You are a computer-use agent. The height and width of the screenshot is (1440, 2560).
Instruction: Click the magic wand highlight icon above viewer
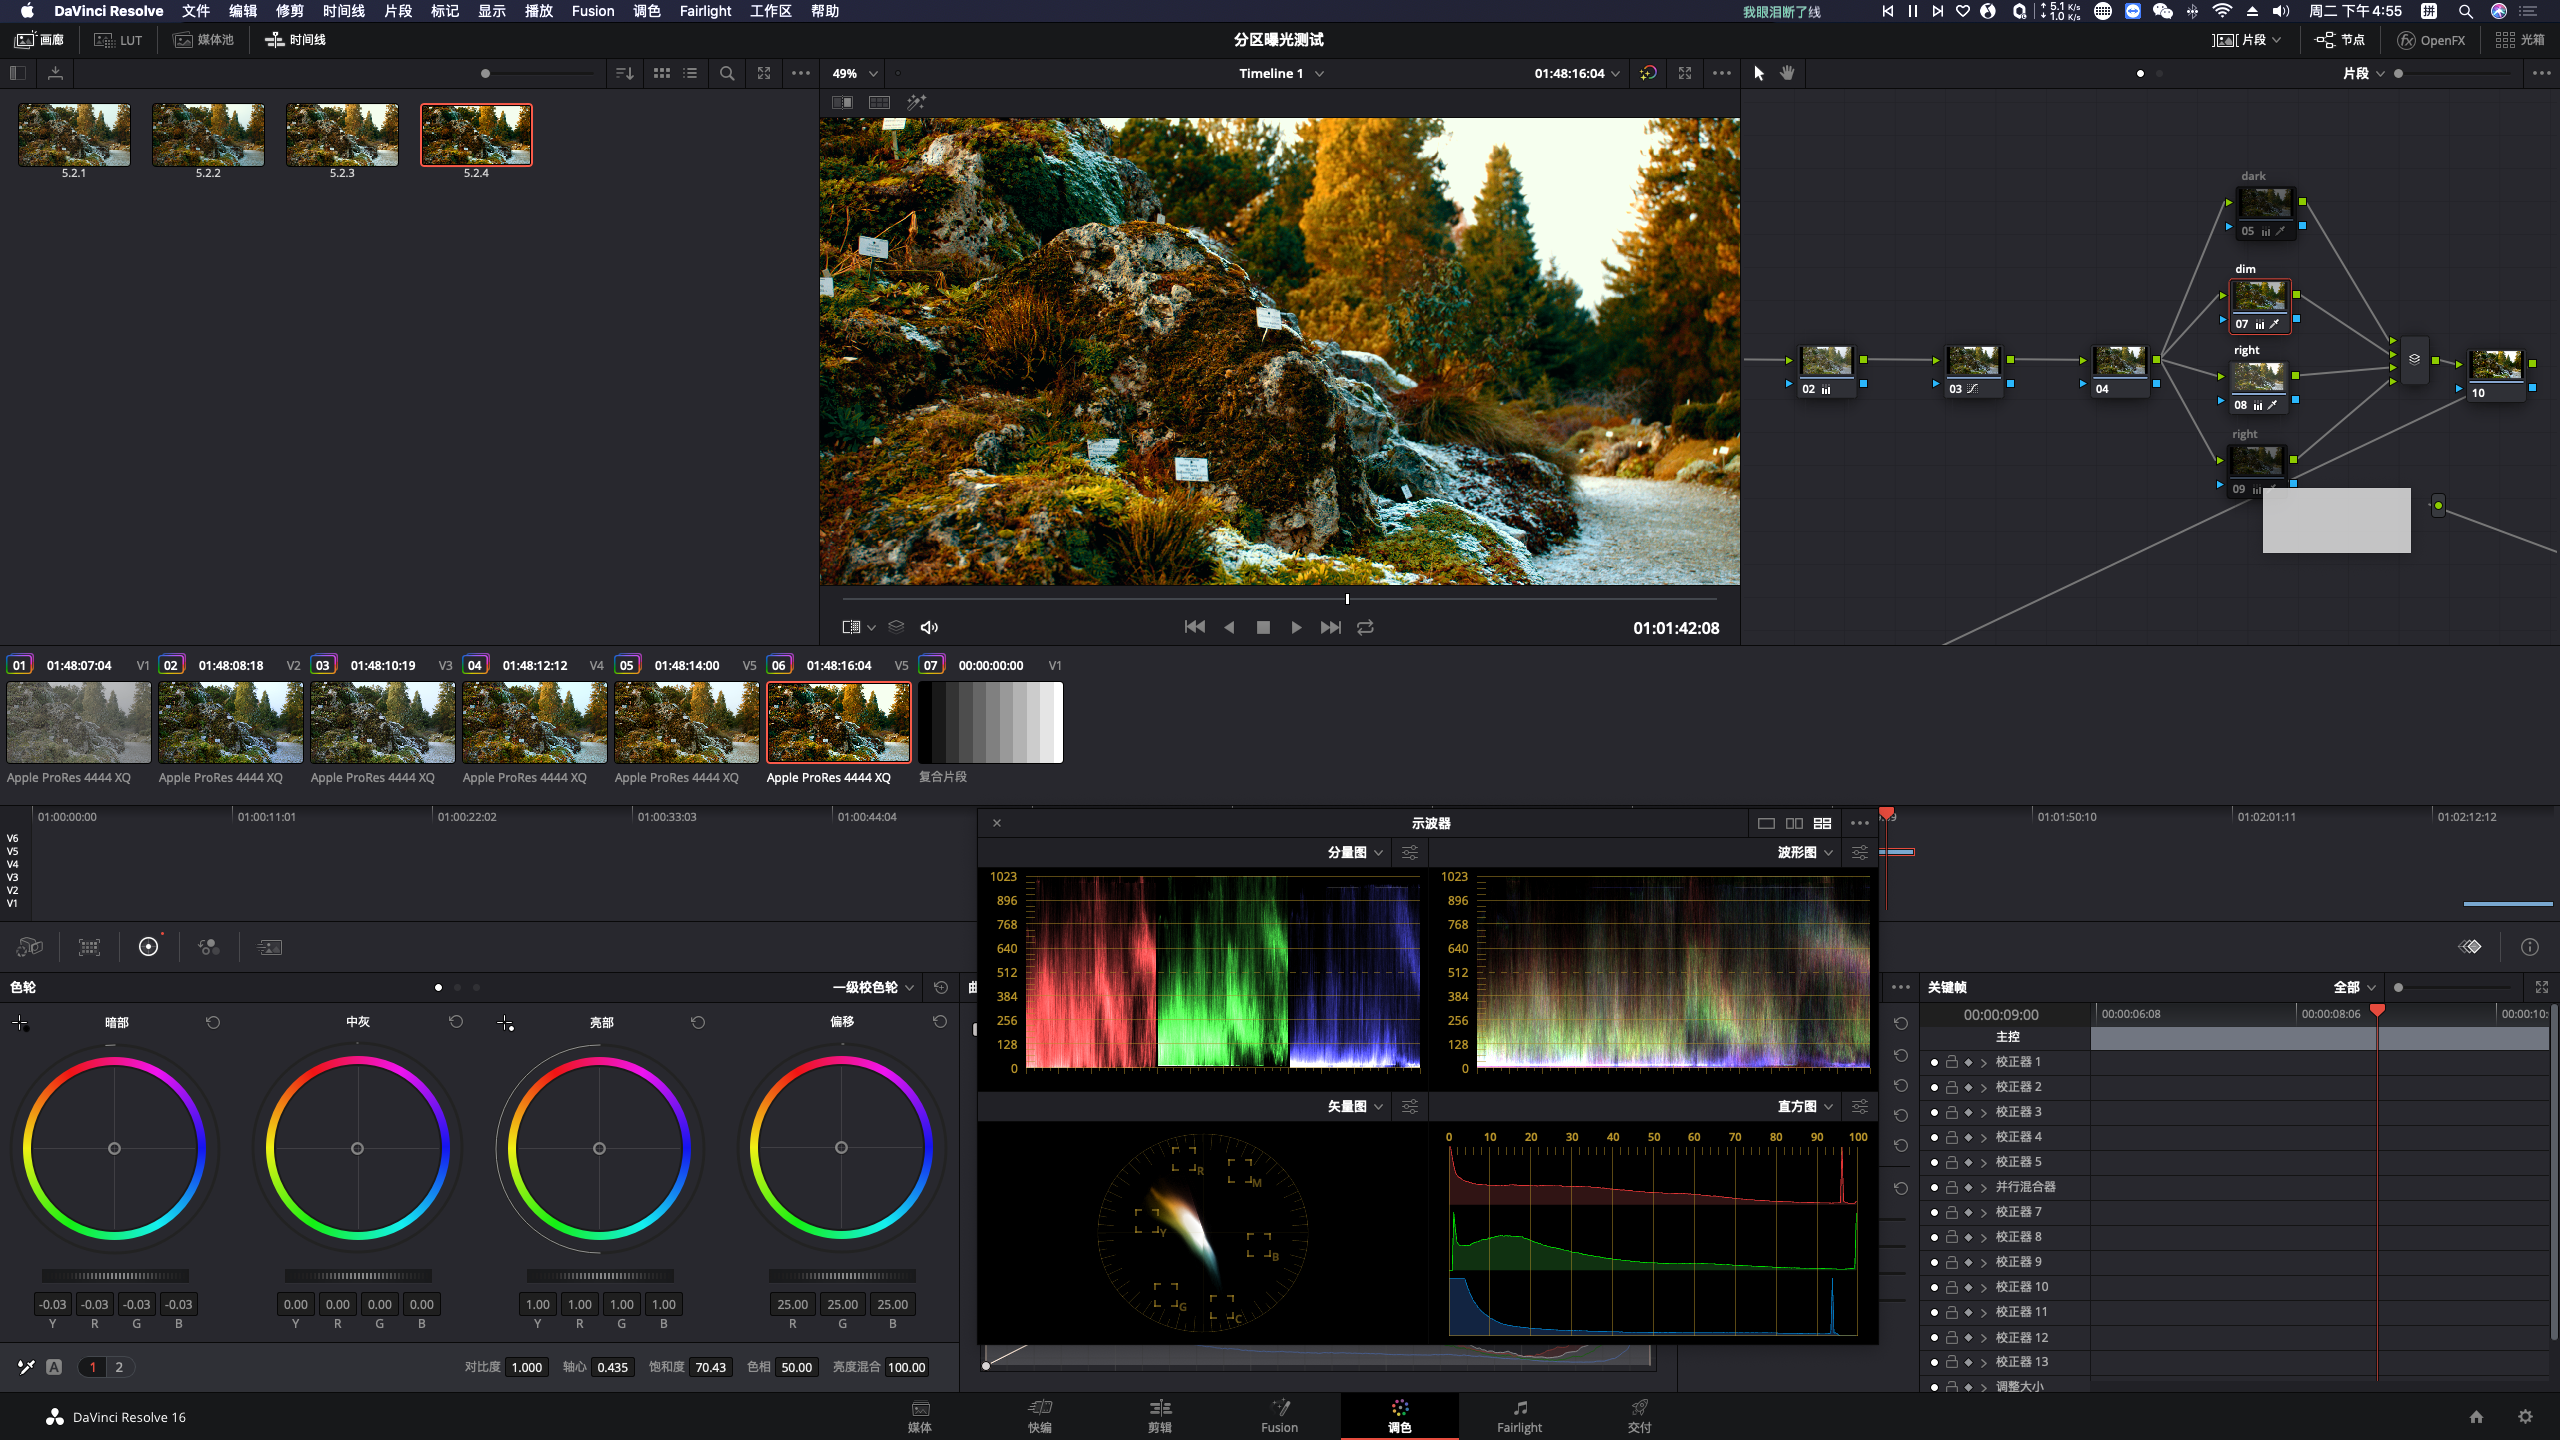pos(916,102)
